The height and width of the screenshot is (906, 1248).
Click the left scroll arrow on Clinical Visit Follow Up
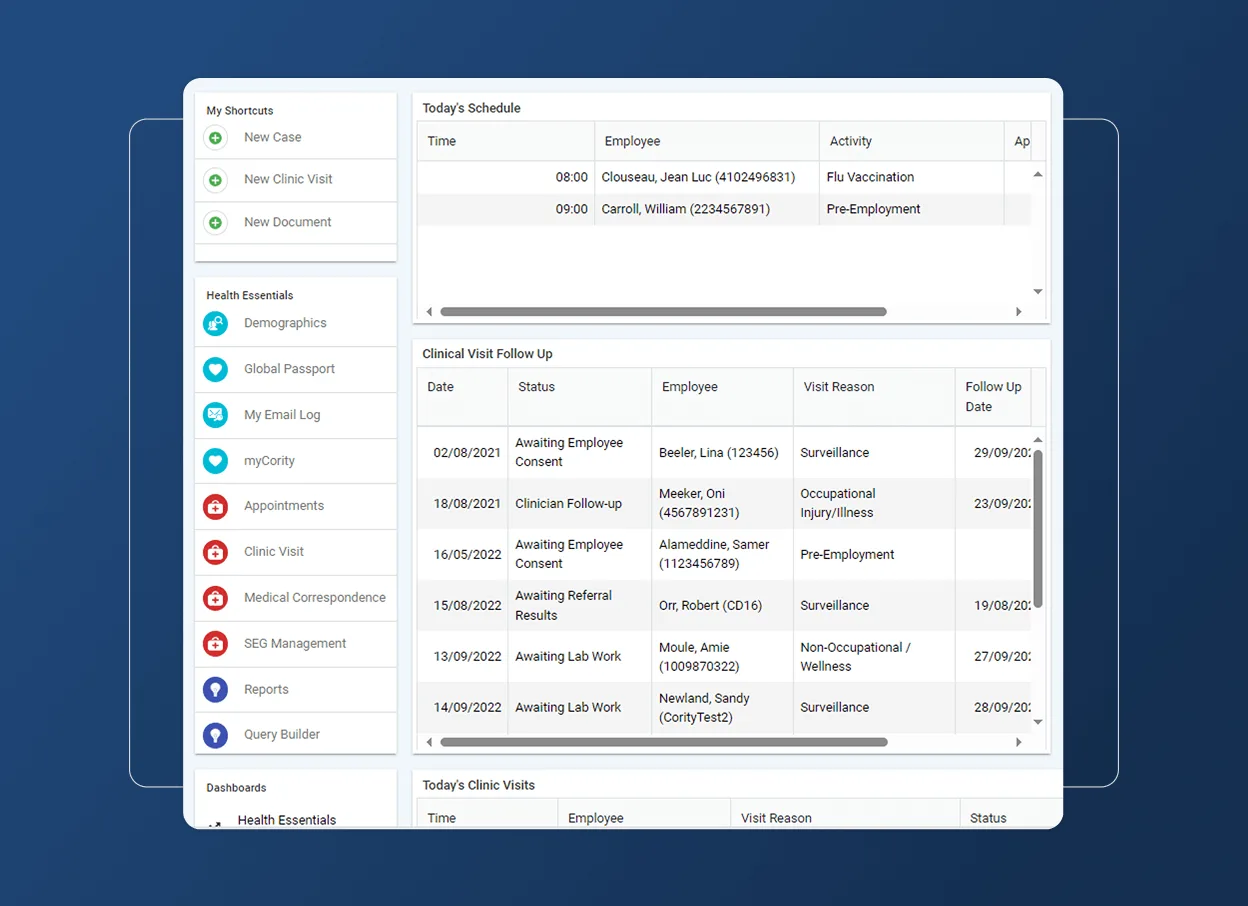429,742
